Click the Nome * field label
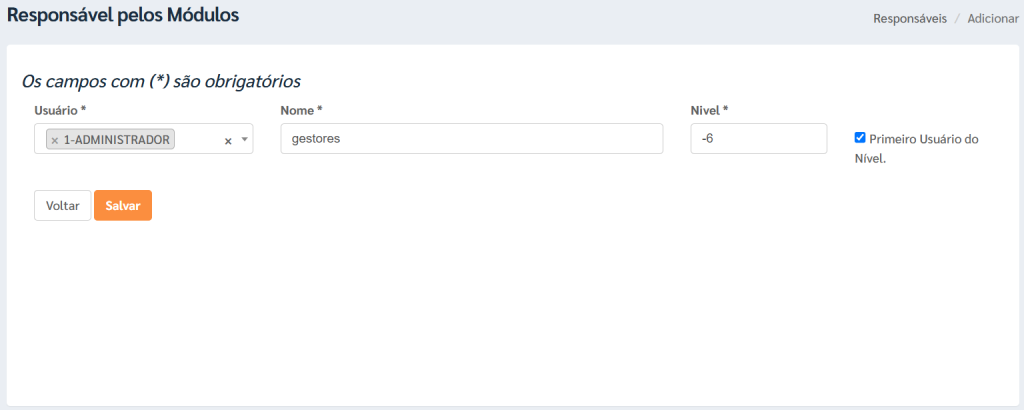 [x=302, y=110]
